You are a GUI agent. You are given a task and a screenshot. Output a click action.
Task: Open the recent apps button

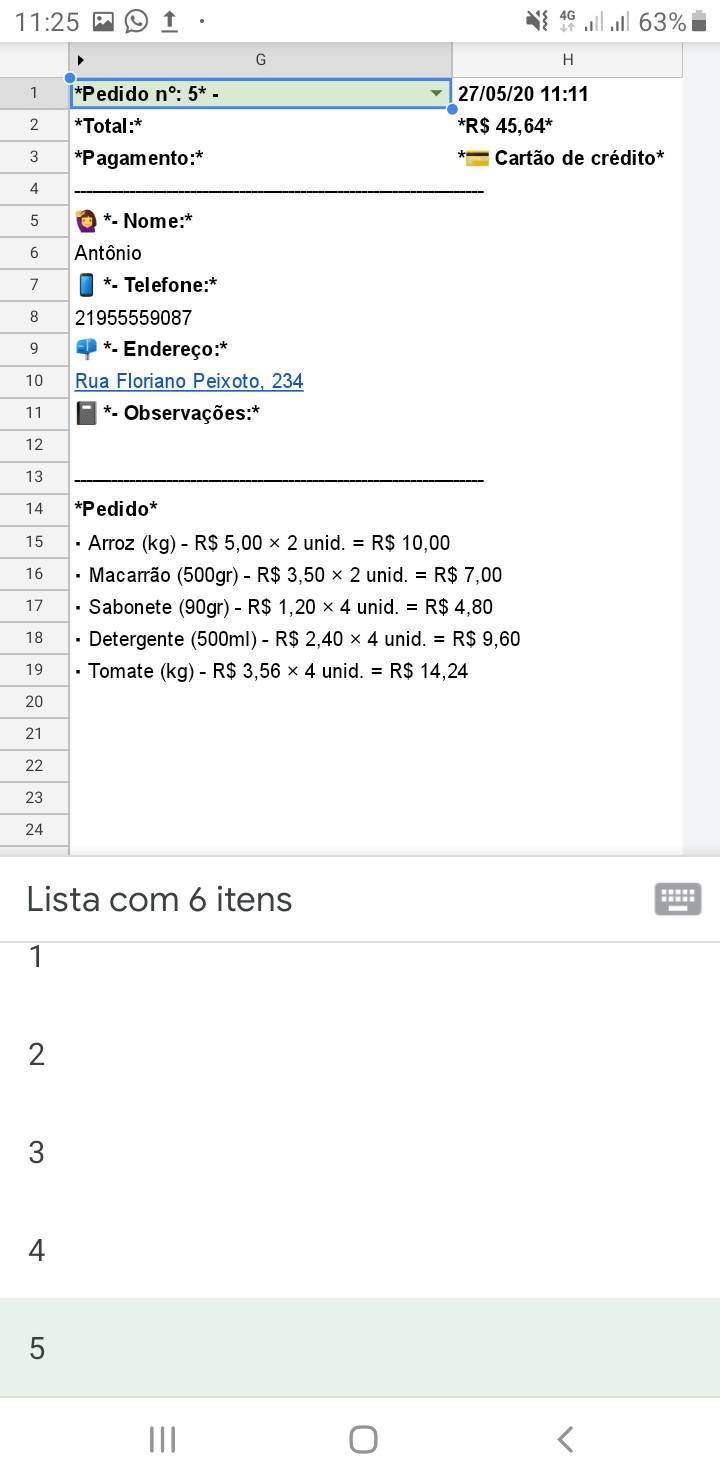click(162, 1439)
